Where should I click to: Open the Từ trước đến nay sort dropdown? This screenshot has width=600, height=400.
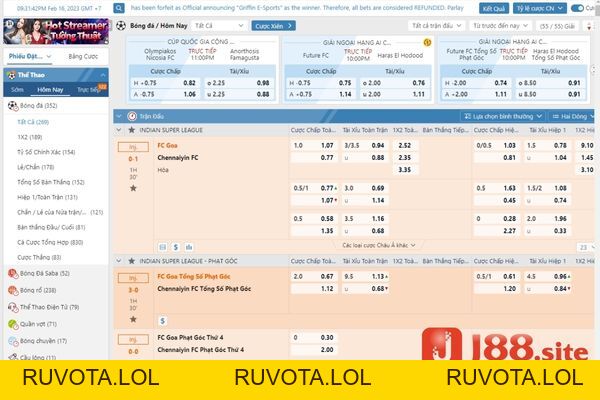501,26
